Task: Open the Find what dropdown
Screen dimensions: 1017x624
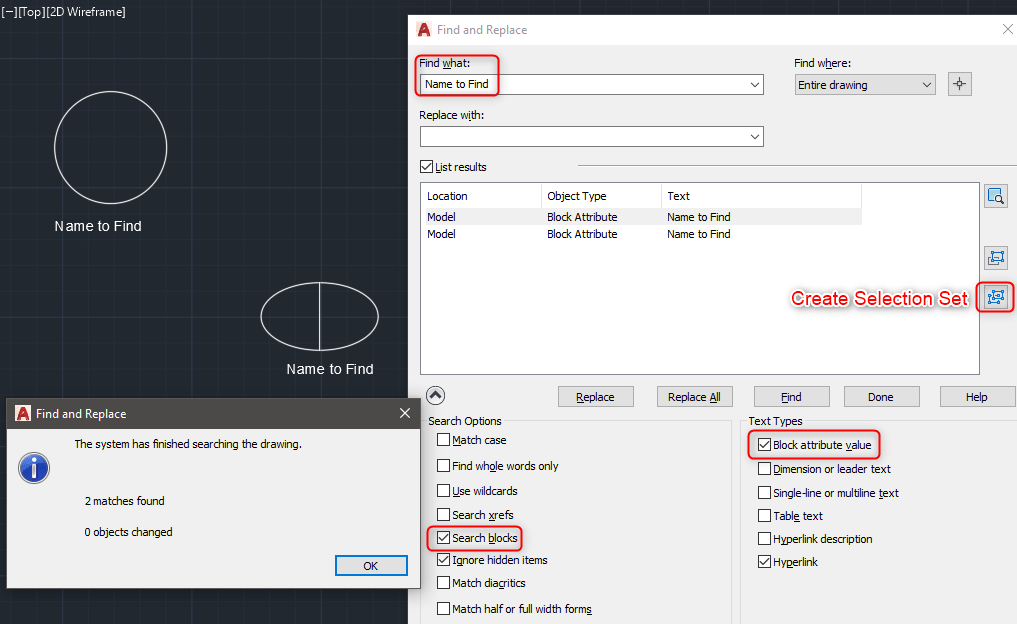Action: coord(757,84)
